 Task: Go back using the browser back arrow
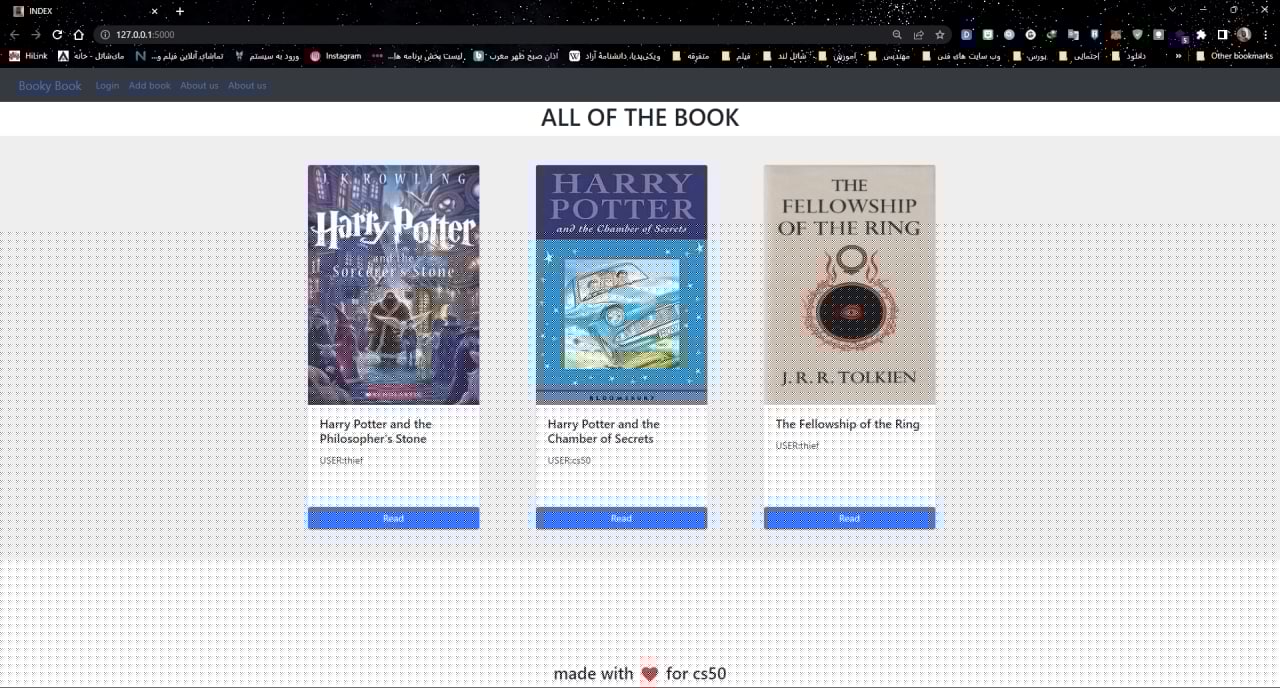coord(14,34)
